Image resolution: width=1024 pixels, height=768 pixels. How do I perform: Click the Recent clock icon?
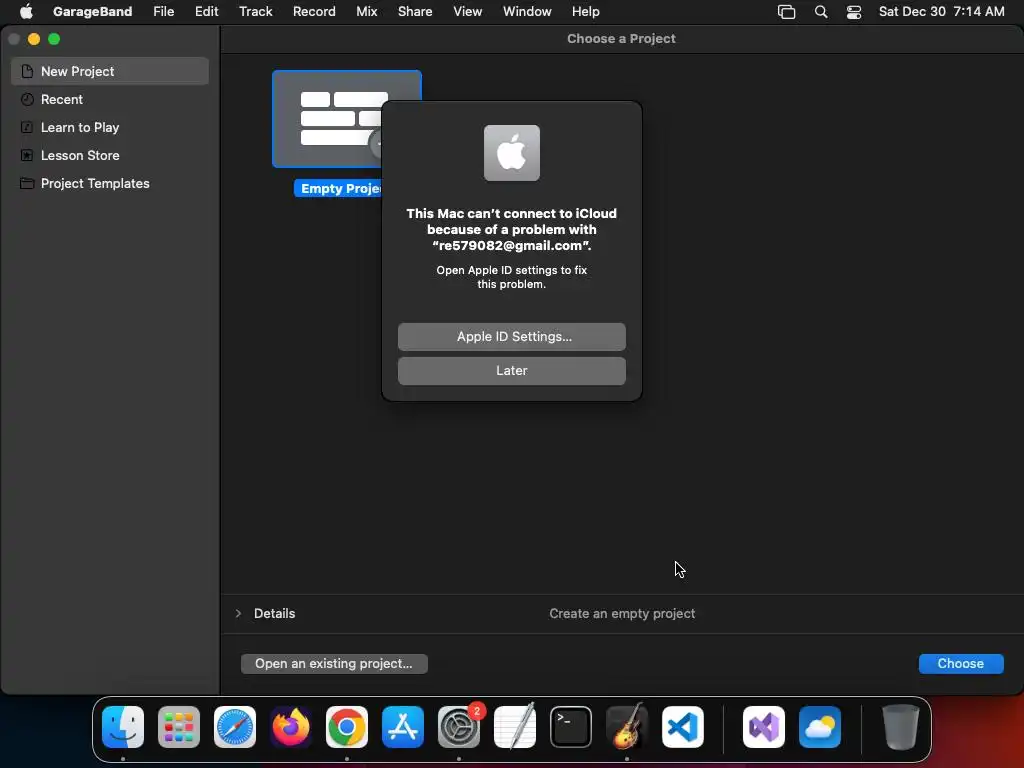27,99
